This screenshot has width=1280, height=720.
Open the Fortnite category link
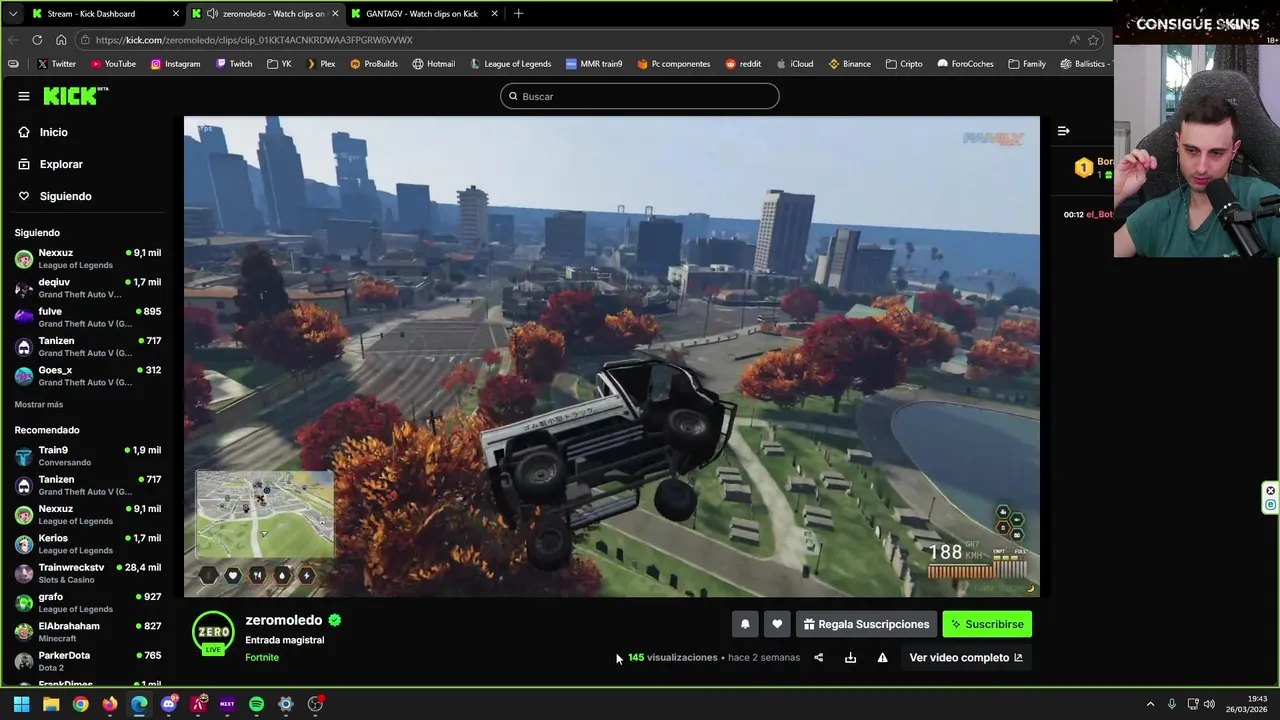point(262,657)
